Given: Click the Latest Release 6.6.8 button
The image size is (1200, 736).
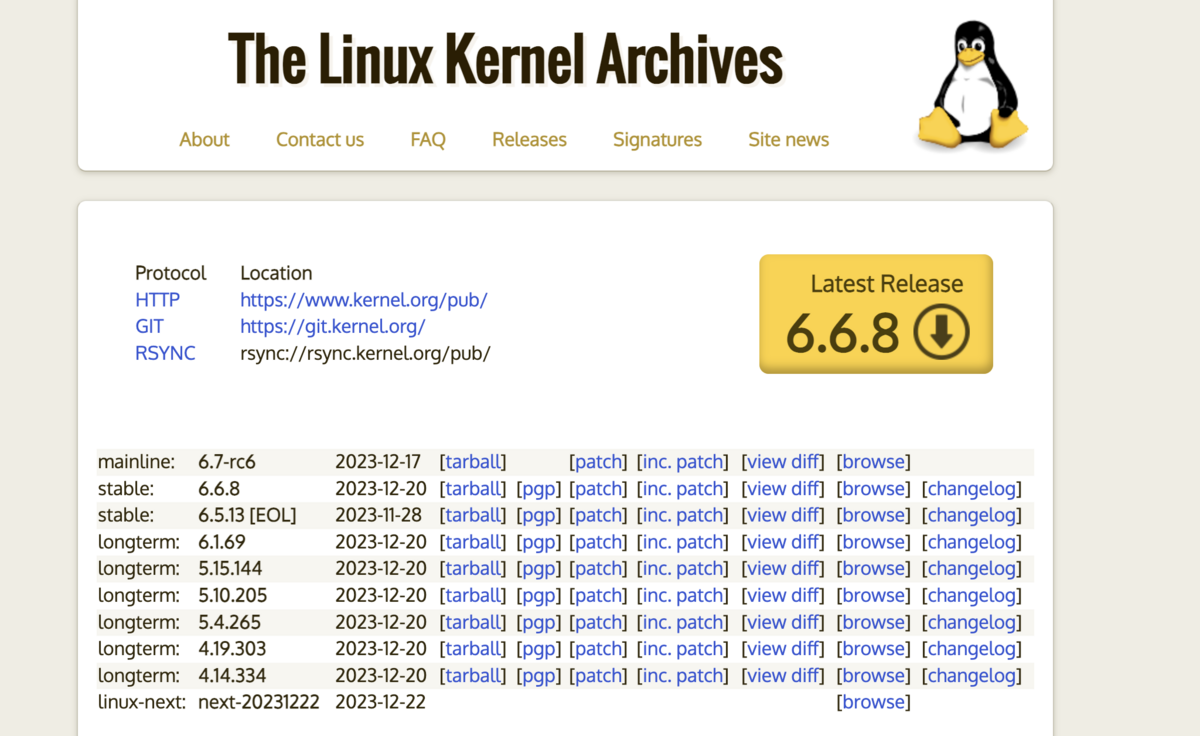Looking at the screenshot, I should coord(876,314).
